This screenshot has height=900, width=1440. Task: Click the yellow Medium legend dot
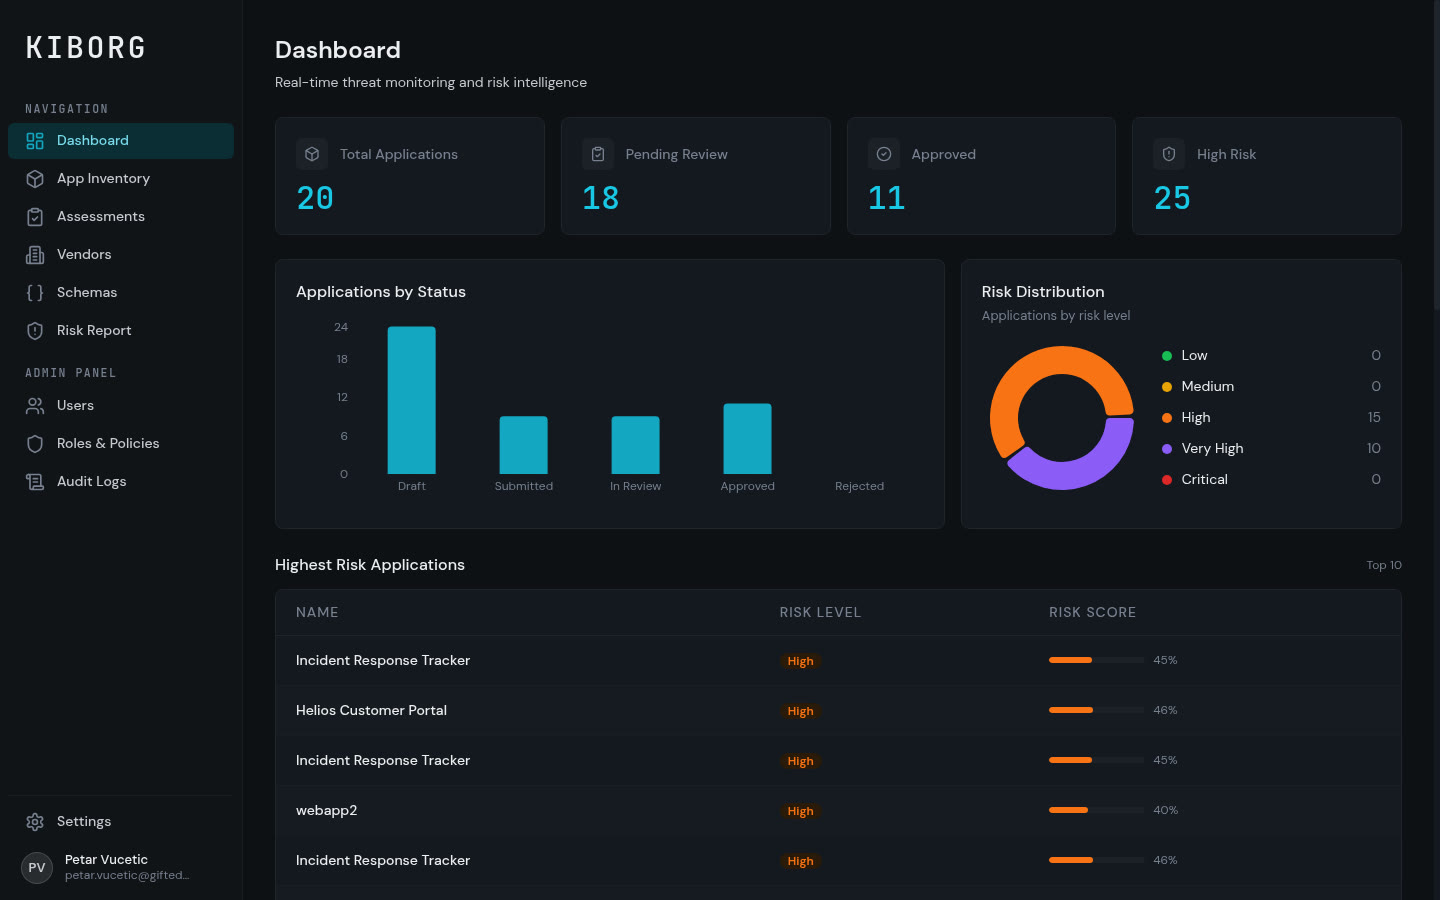pyautogui.click(x=1167, y=387)
